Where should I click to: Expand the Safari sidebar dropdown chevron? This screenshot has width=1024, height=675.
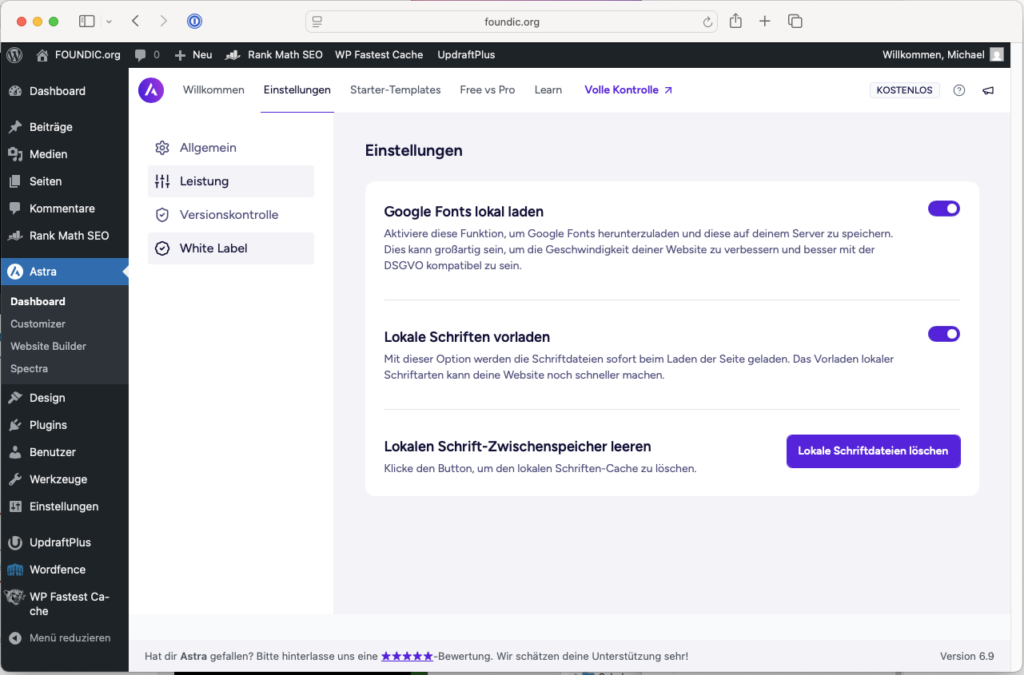click(109, 21)
